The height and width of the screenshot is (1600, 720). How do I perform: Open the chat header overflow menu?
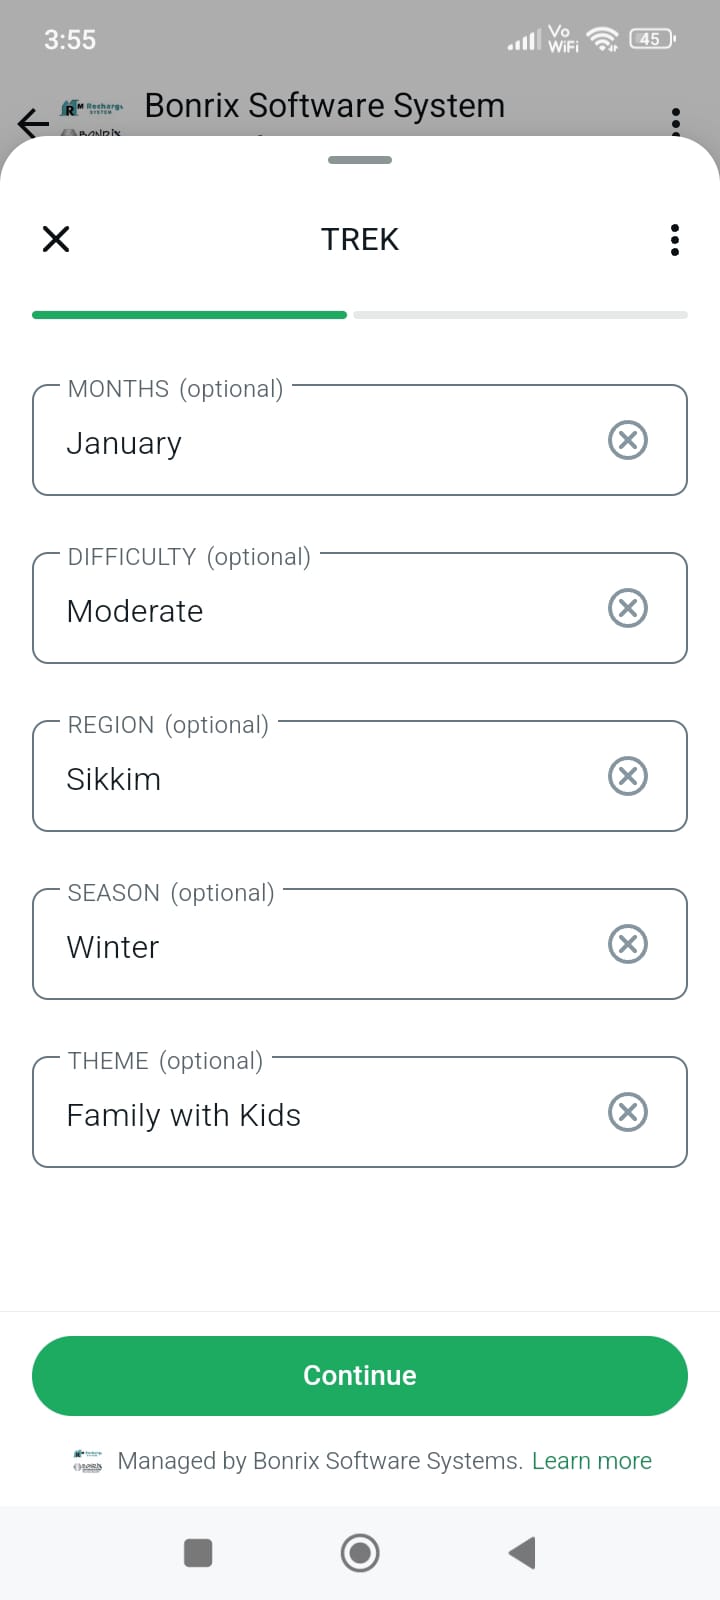click(676, 121)
